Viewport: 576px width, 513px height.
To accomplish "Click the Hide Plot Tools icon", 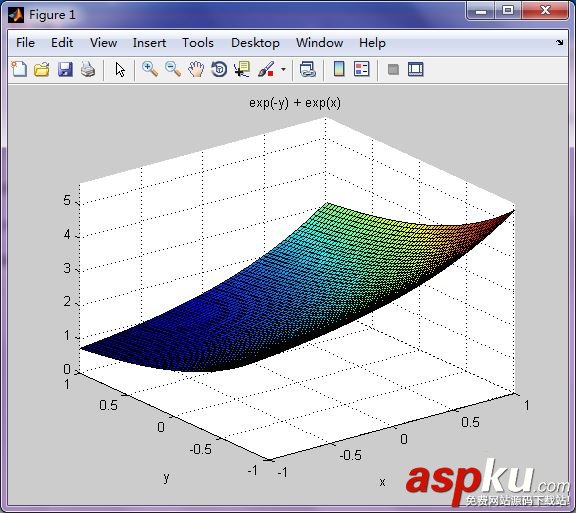I will pos(393,69).
